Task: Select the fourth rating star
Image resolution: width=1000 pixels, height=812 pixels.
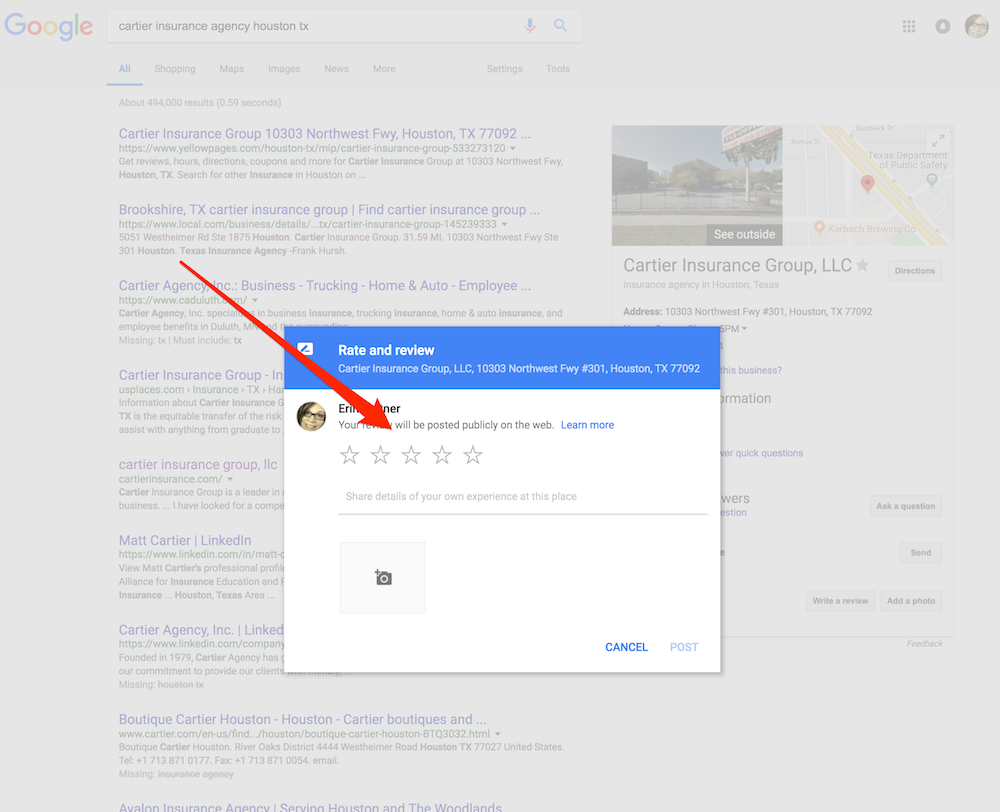Action: click(x=442, y=455)
